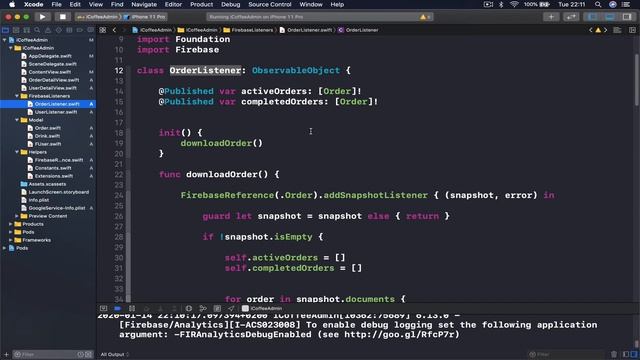Open the editor options lines menu
This screenshot has height=360, width=640.
617,30
